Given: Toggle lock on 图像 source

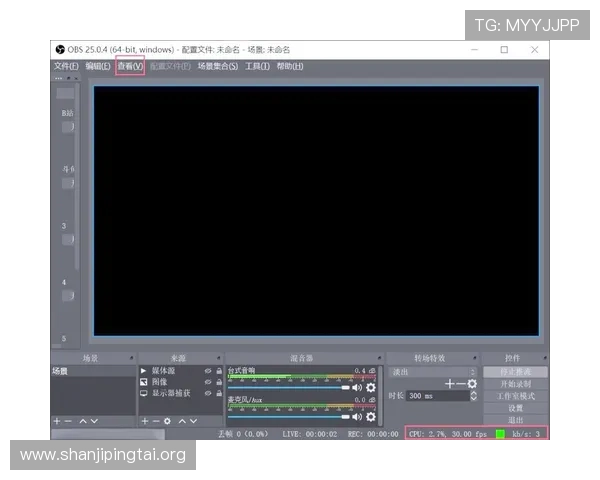Looking at the screenshot, I should [219, 382].
